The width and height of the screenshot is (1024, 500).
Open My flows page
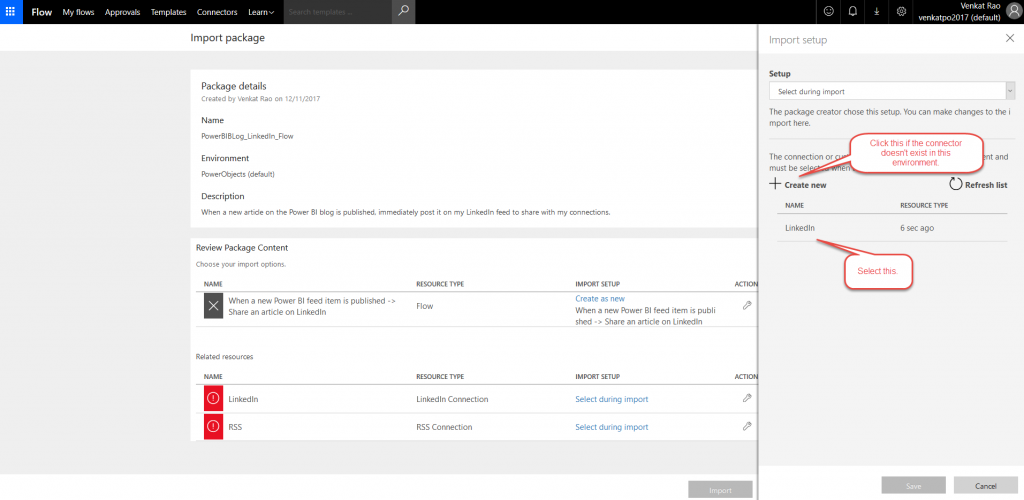[78, 12]
